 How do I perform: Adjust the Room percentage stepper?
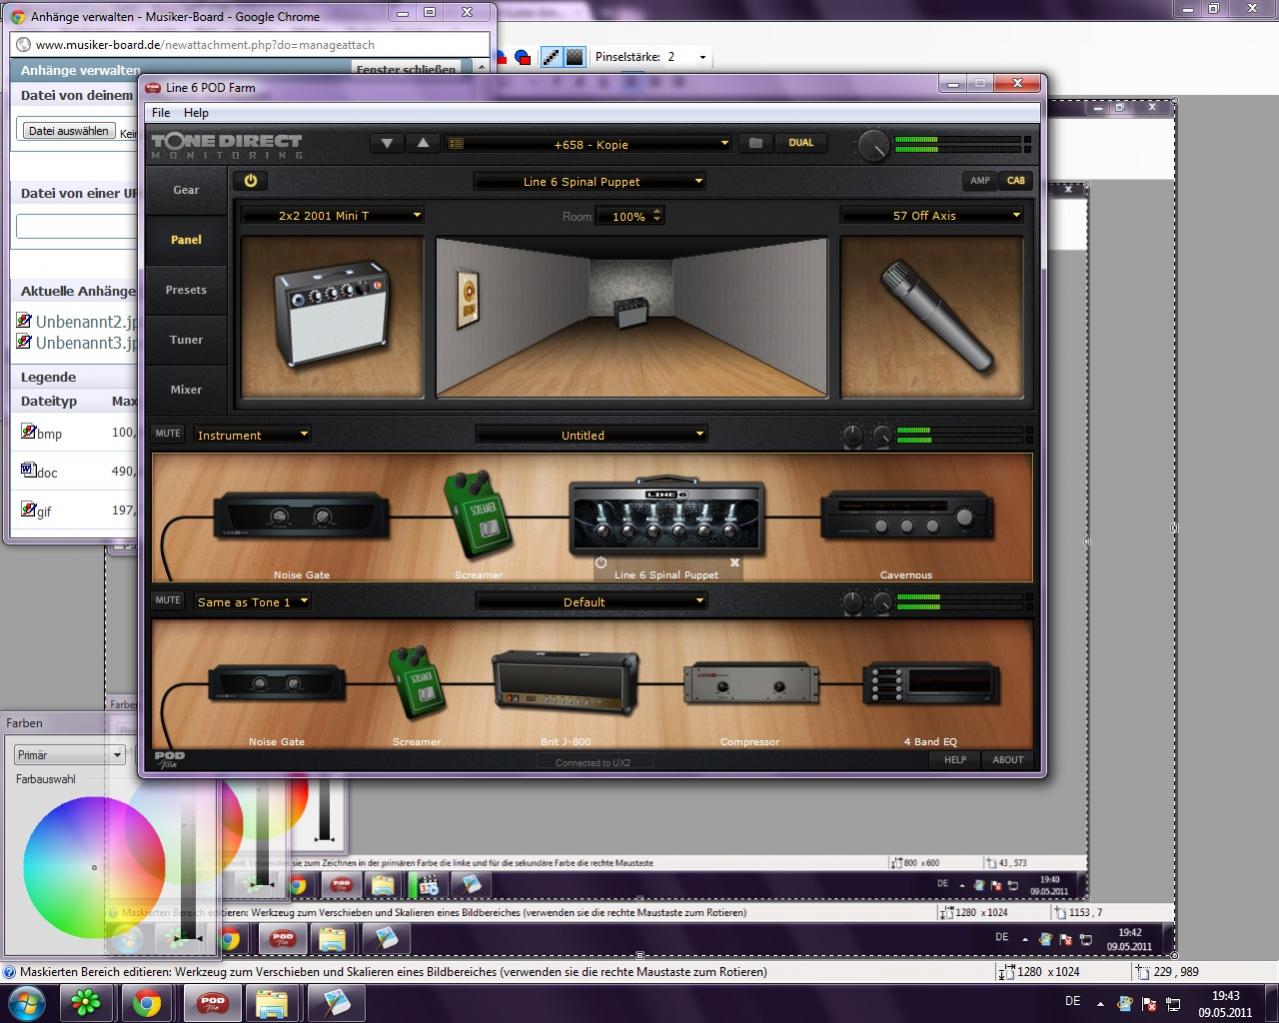657,216
